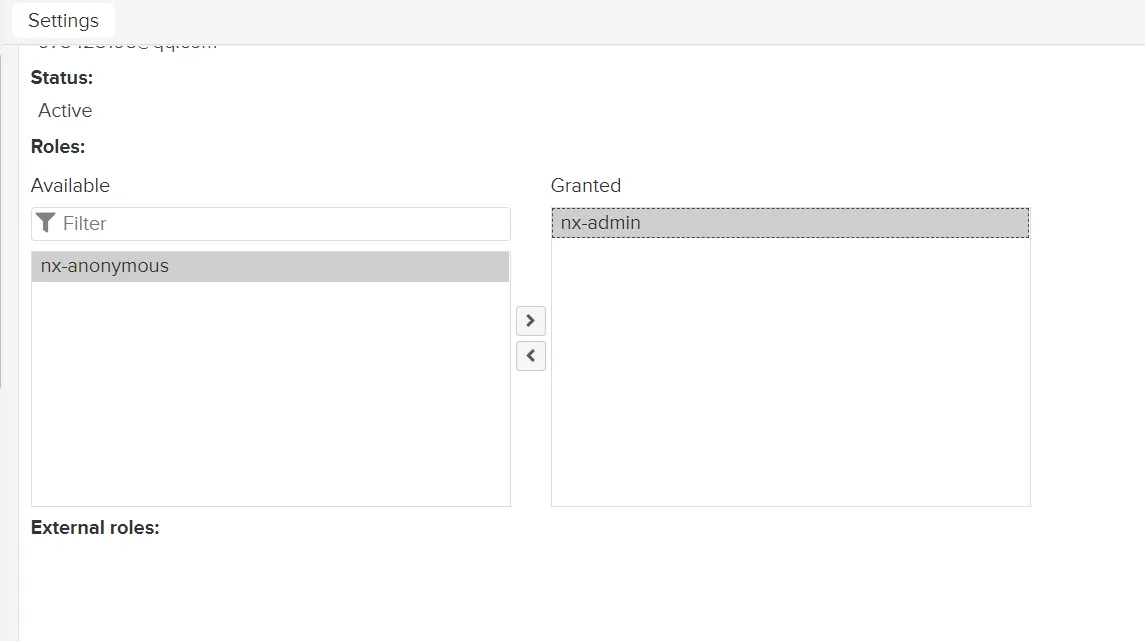Remove nx-admin using the left arrow button
This screenshot has height=641, width=1145.
(x=531, y=356)
